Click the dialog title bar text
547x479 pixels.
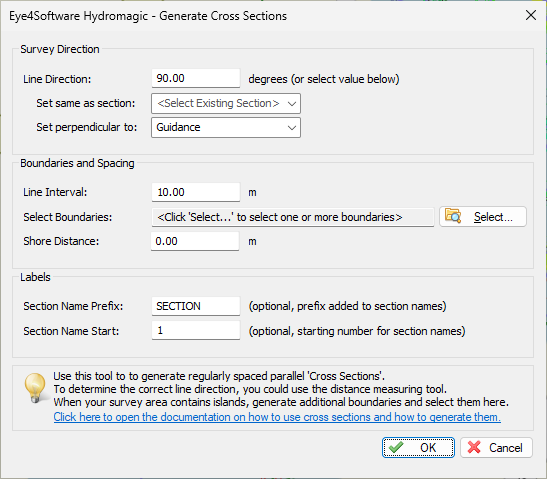[x=148, y=16]
